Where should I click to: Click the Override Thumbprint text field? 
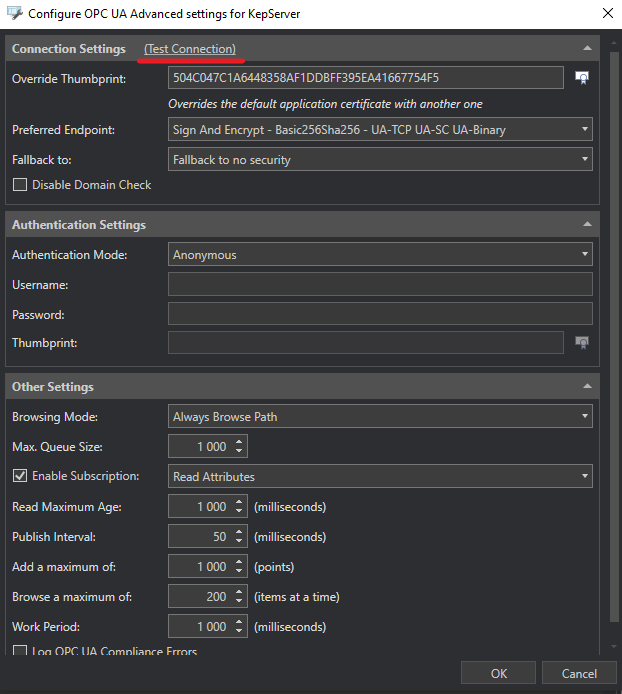point(366,78)
